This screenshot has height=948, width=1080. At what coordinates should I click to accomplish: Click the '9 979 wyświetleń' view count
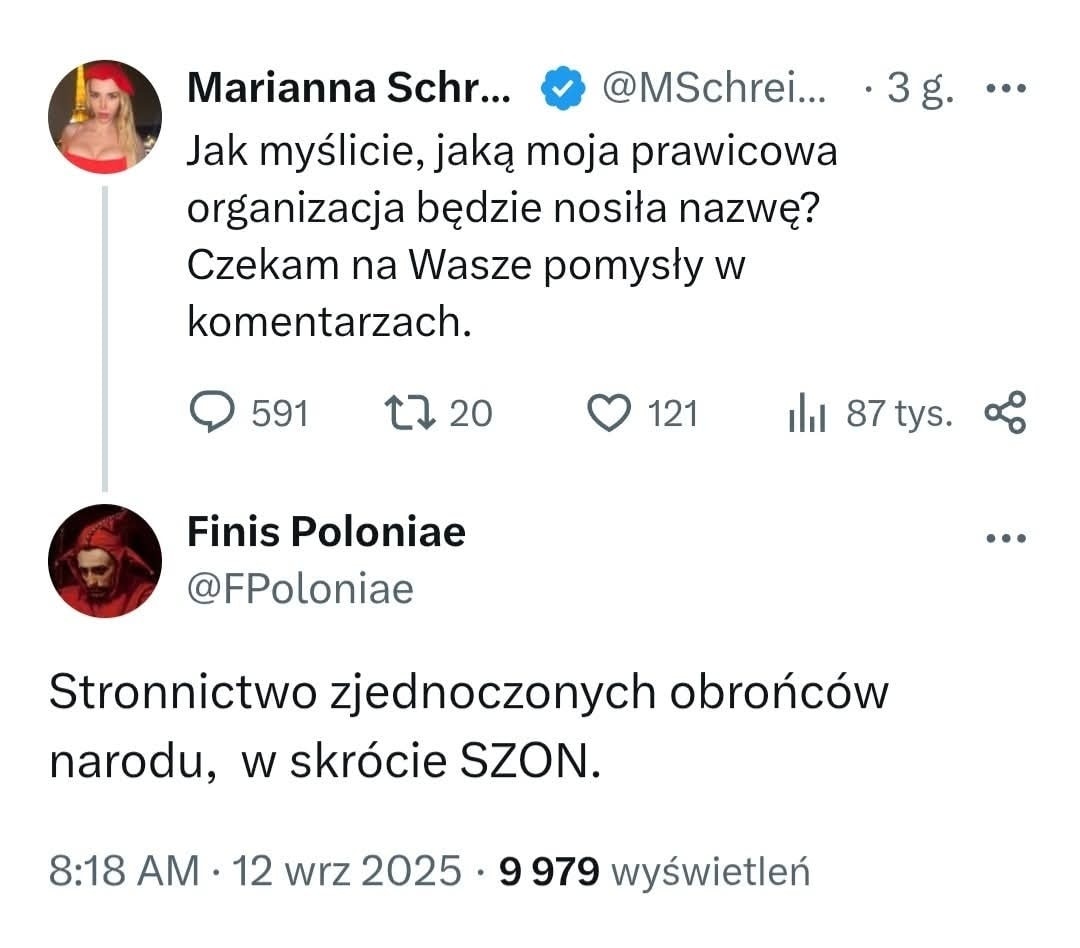(654, 871)
